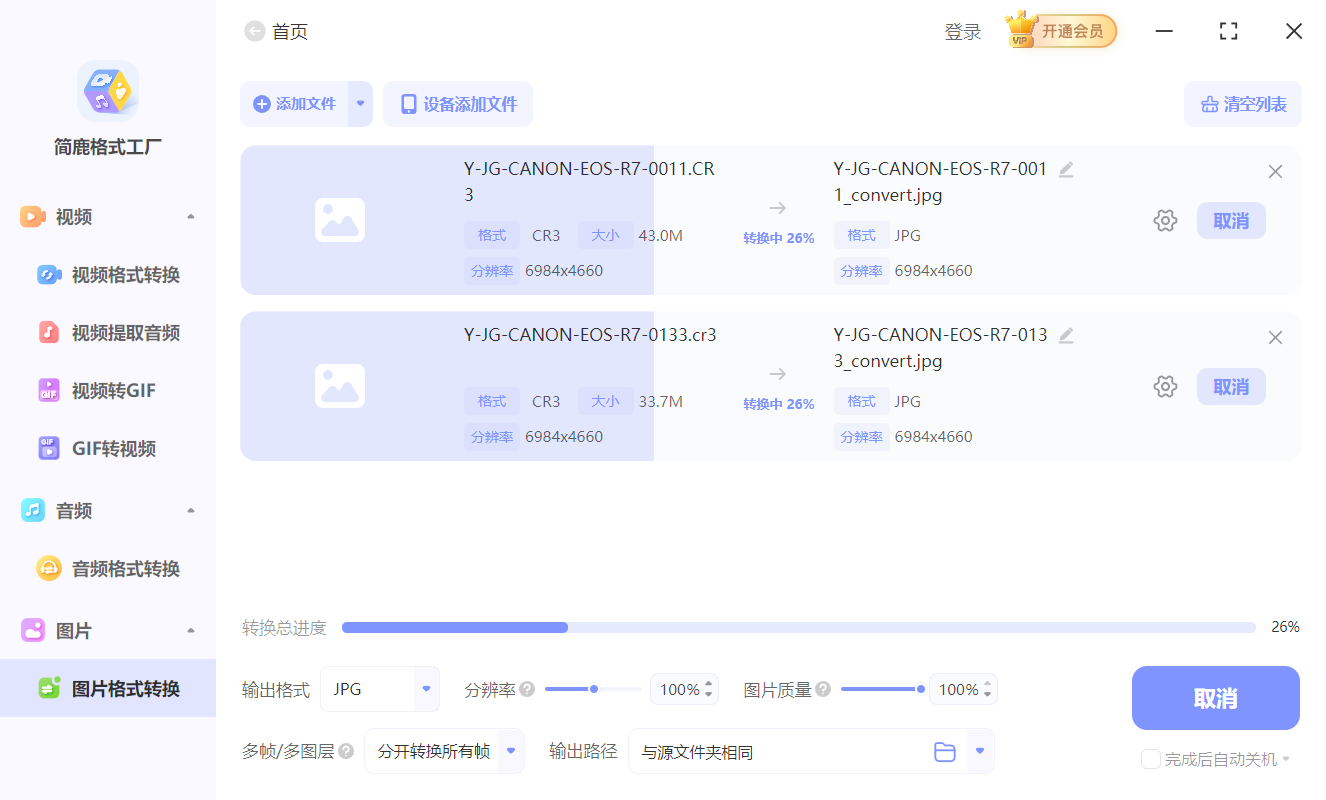Remove the Y-JG-CANON-EOS-R7-0133 file row

tap(1275, 338)
